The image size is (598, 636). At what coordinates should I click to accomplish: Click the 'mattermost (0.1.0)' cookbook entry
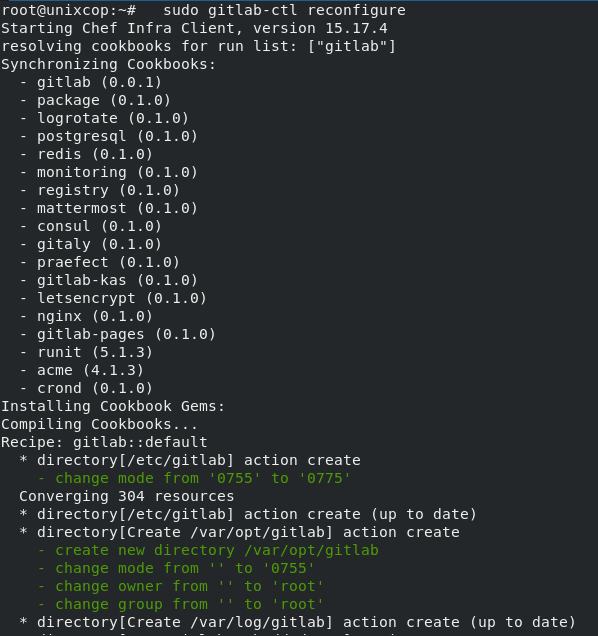click(117, 208)
